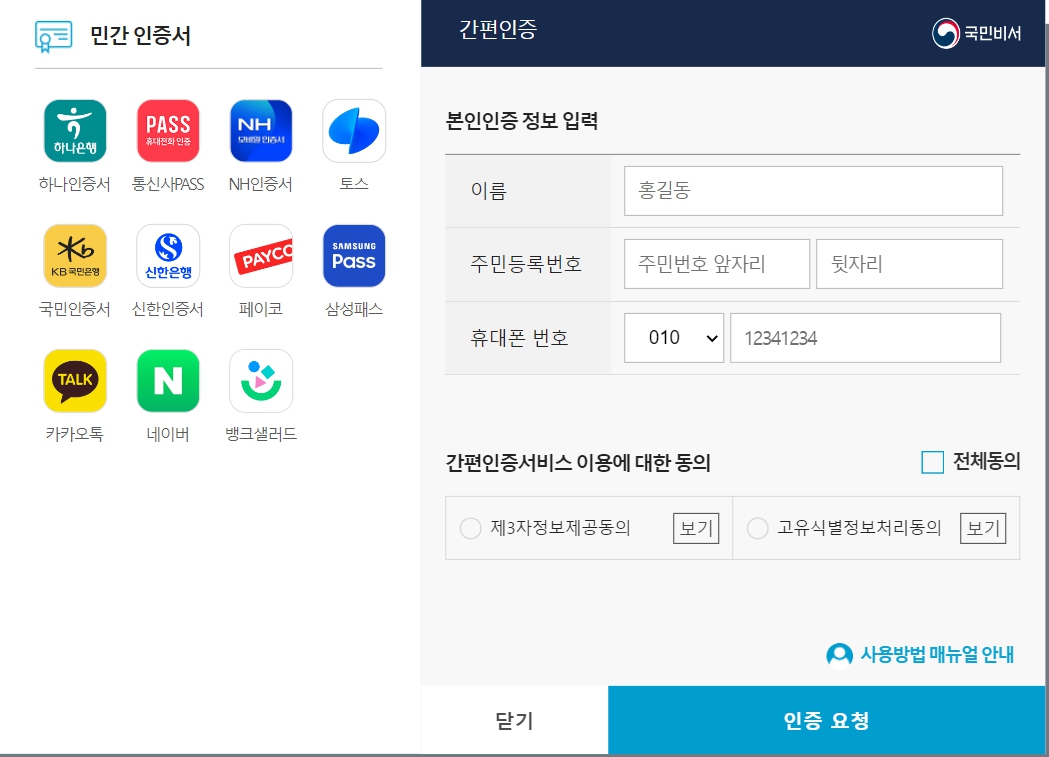Screen dimensions: 1049x757
Task: Select the 신한인증서 icon
Action: (x=167, y=255)
